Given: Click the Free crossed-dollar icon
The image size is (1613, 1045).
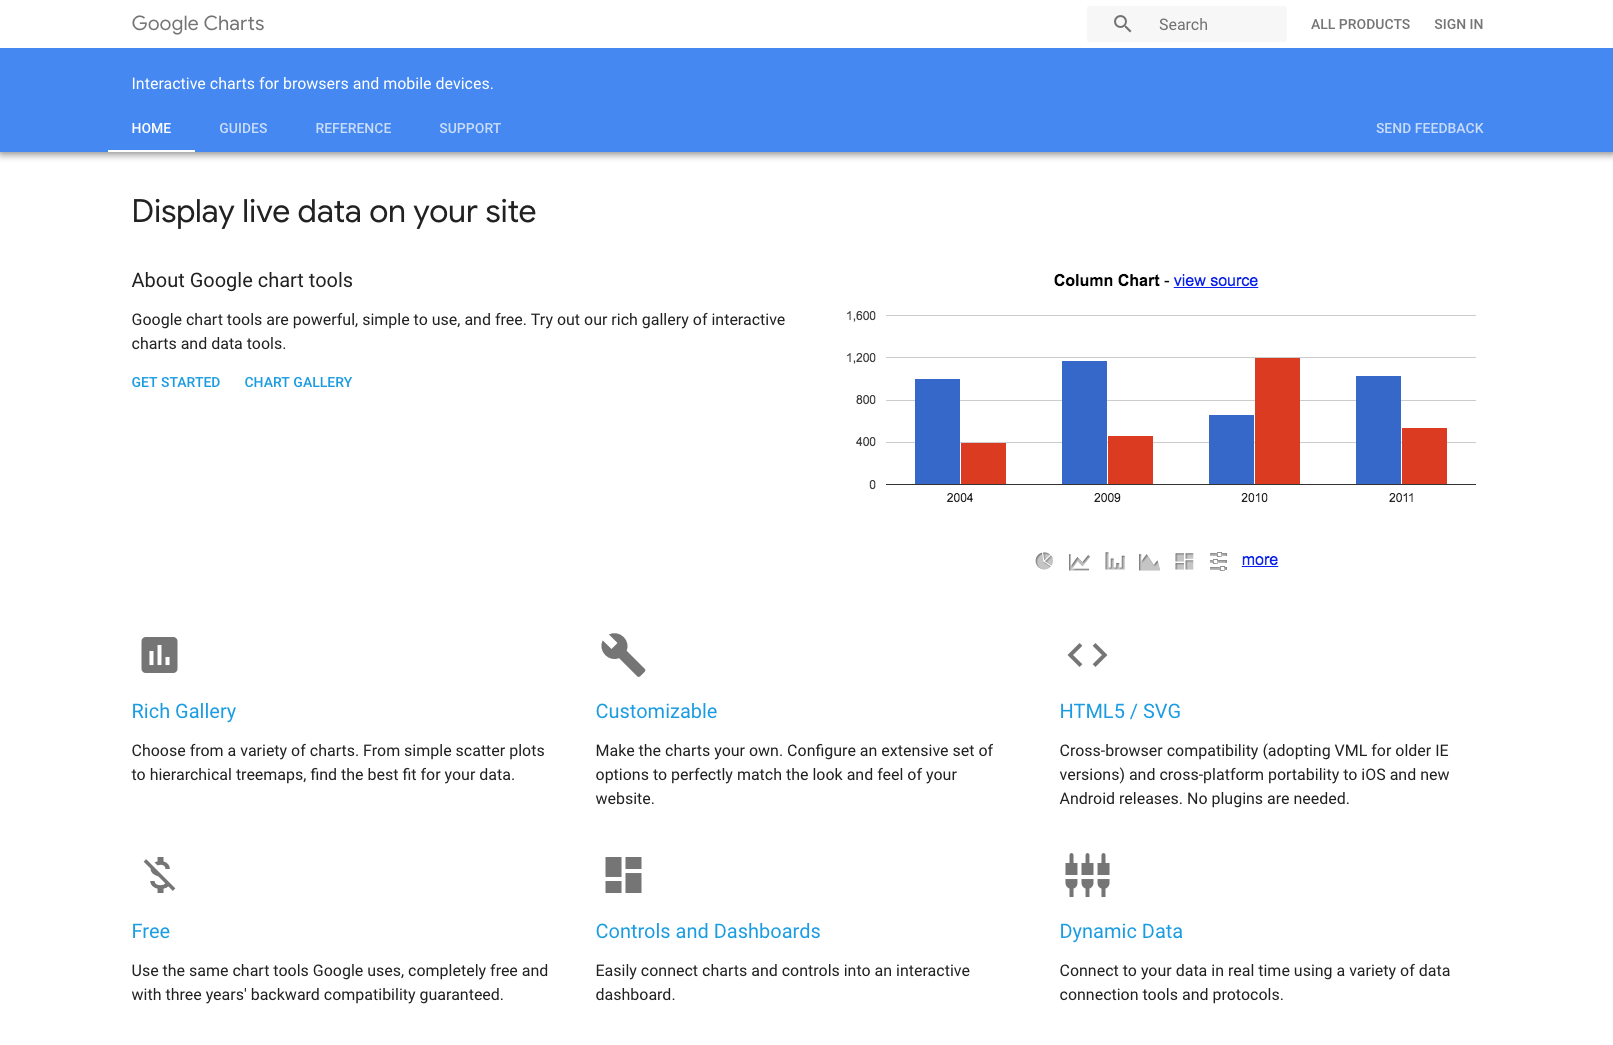Looking at the screenshot, I should (159, 875).
